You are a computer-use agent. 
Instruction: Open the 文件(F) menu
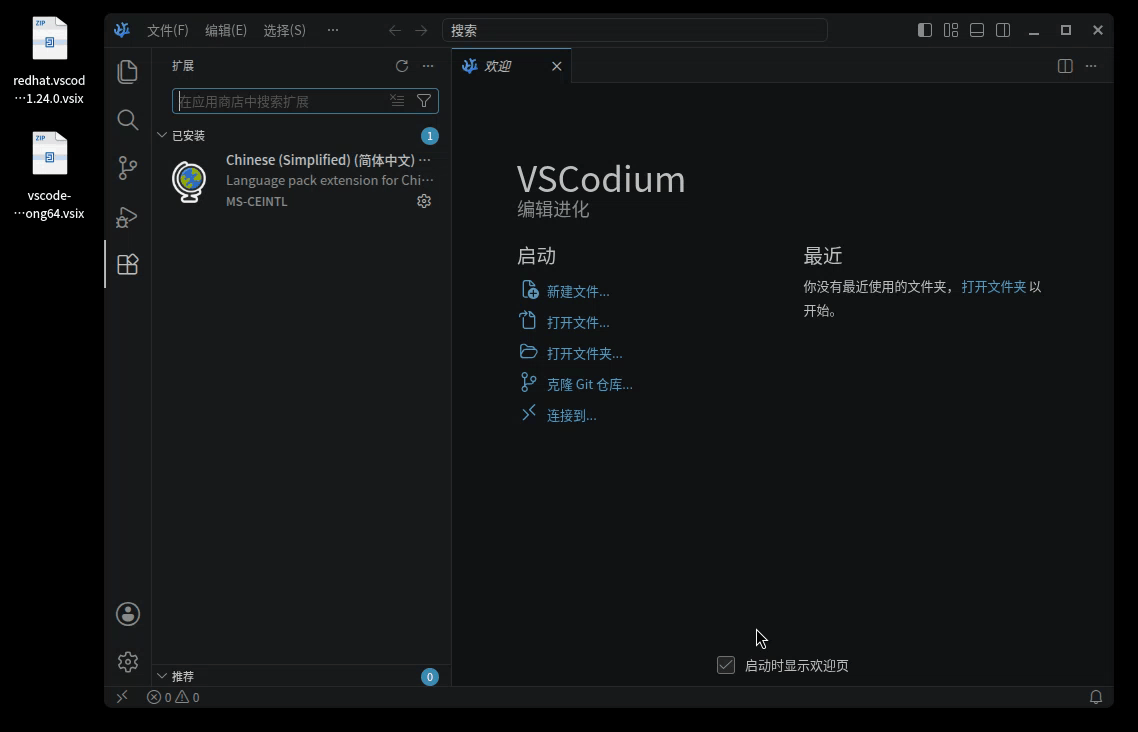click(x=168, y=30)
